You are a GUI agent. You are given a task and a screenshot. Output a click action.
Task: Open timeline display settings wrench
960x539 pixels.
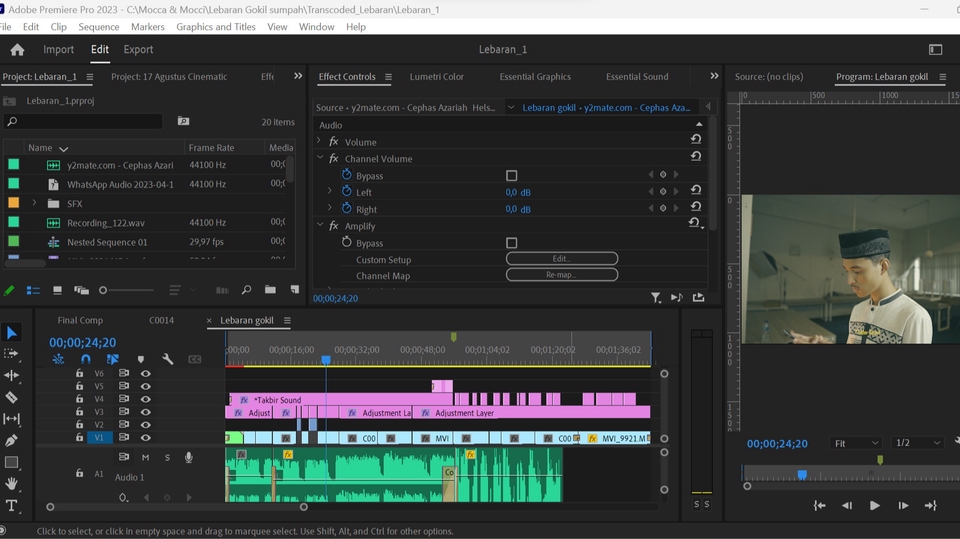pos(167,359)
